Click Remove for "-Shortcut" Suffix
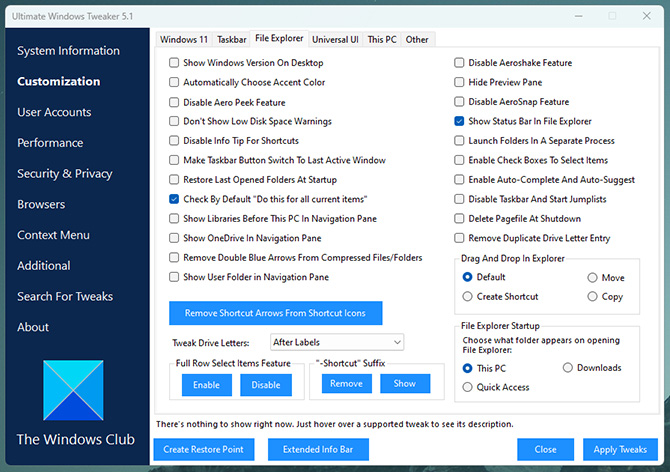 pyautogui.click(x=347, y=384)
